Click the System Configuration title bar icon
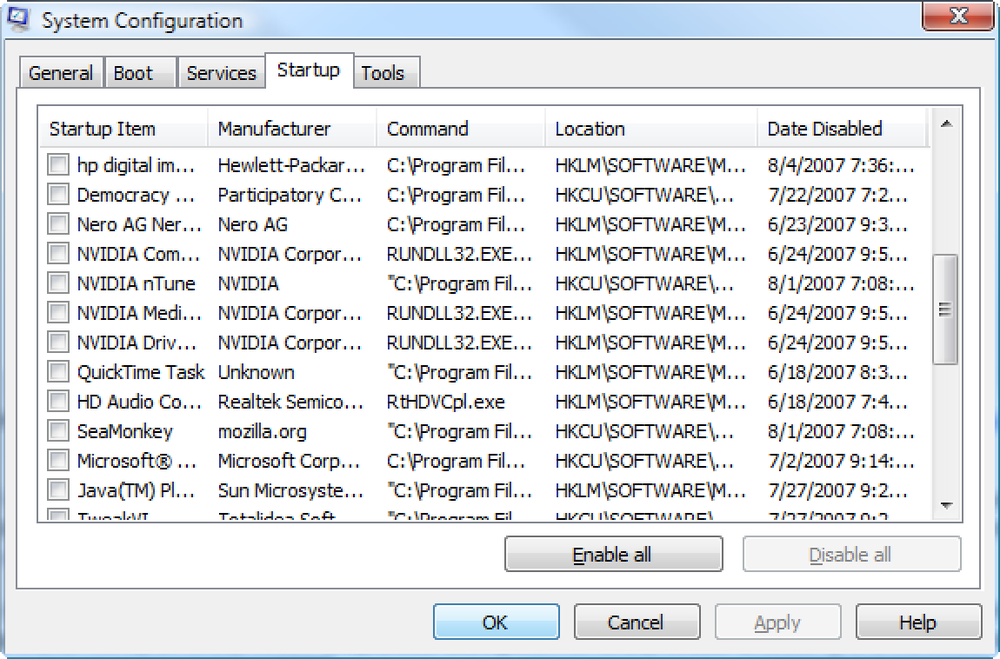Screen dimensions: 1000x659 (x=18, y=19)
